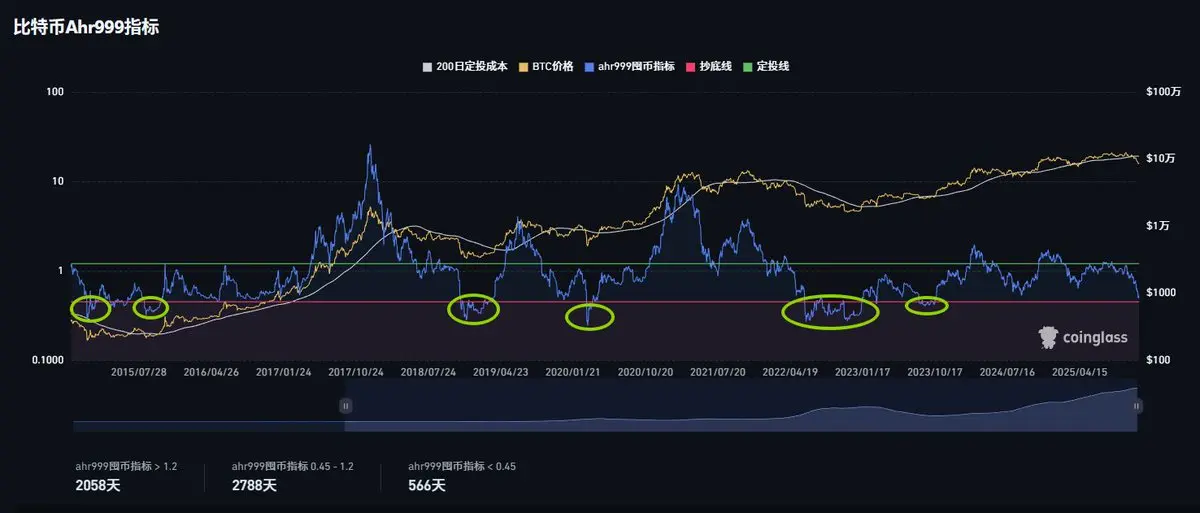Click the right-axis label $1000
The image size is (1200, 513).
coord(1160,293)
